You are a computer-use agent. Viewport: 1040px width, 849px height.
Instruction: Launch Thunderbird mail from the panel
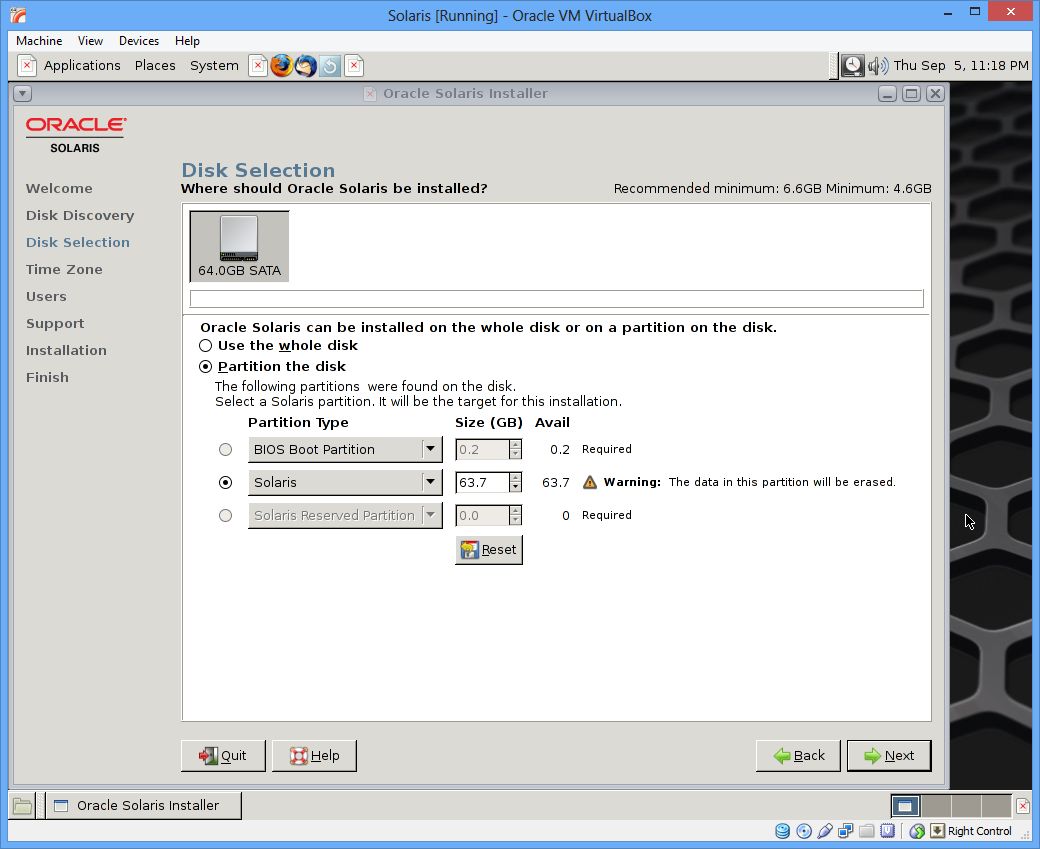[x=306, y=66]
